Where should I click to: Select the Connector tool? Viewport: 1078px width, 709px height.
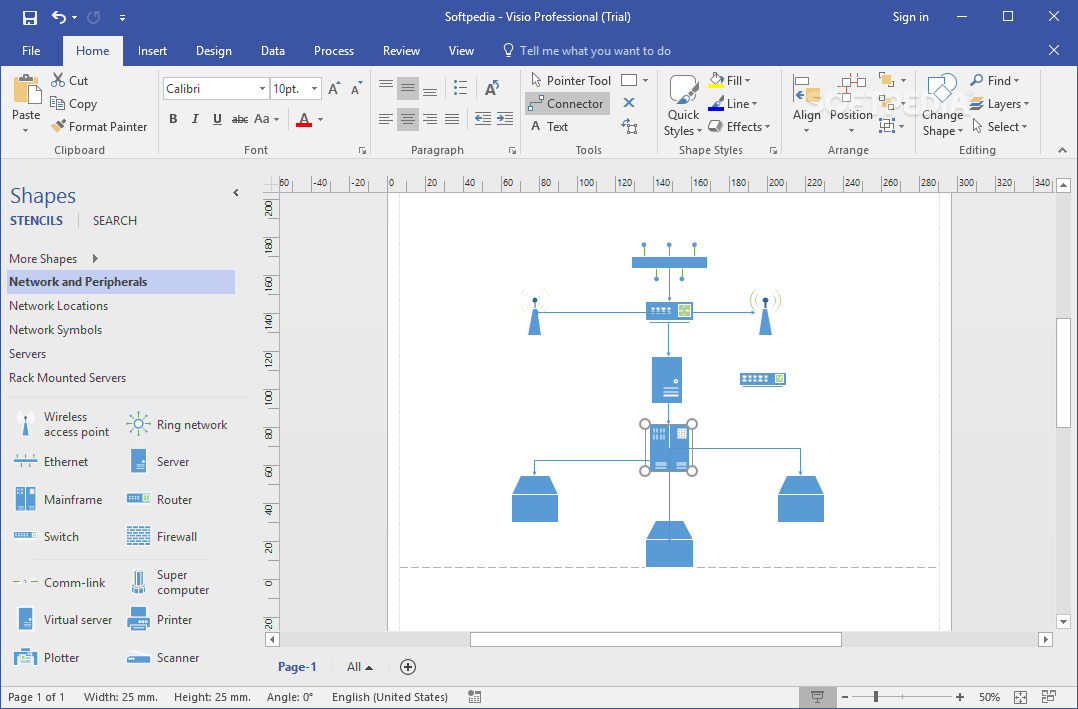[x=567, y=103]
